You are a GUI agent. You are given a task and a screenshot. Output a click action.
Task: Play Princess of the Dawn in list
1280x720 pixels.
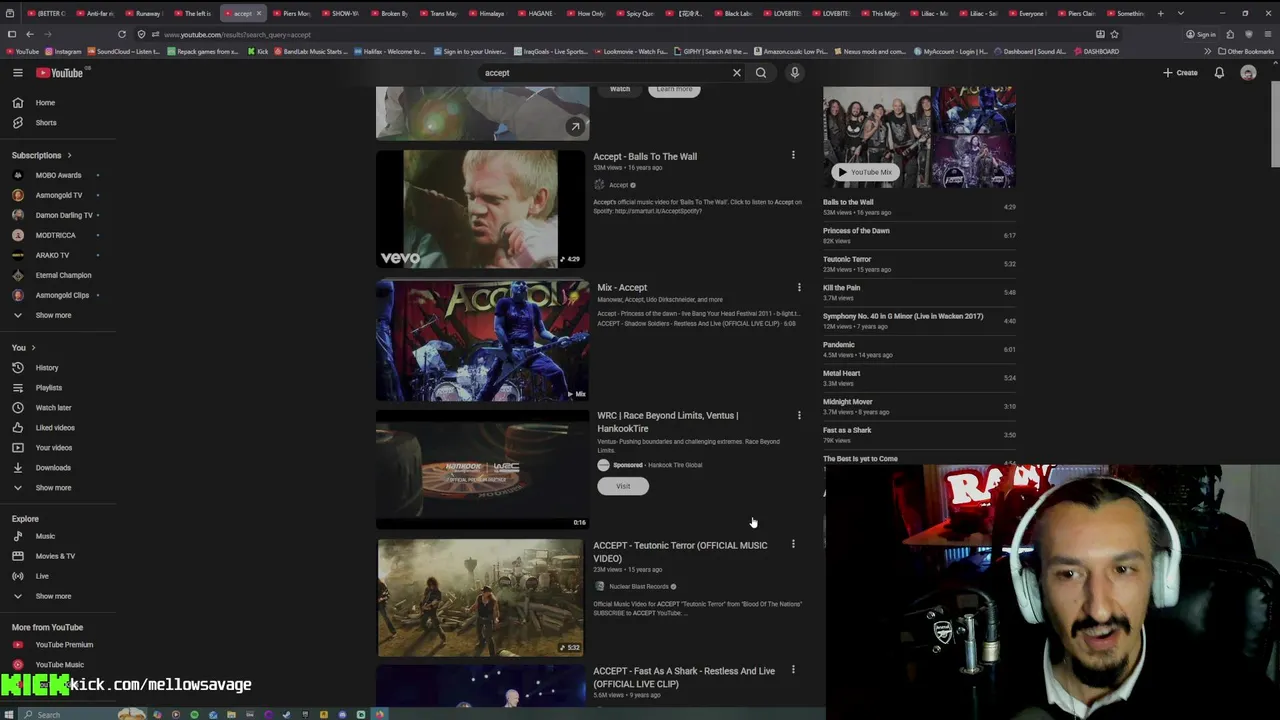coord(919,235)
